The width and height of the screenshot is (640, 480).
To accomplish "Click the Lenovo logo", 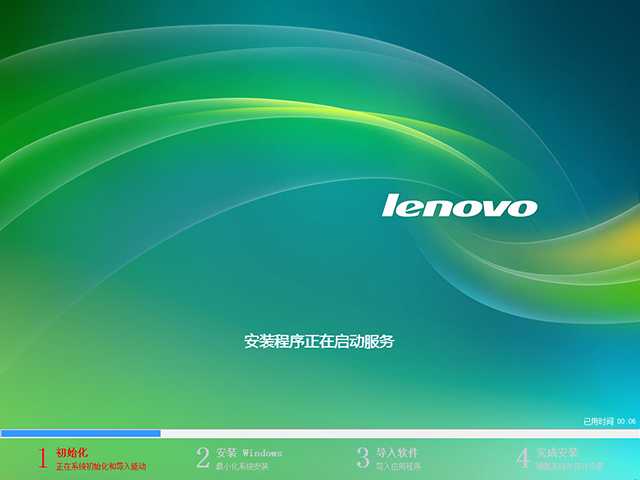I will pyautogui.click(x=459, y=205).
